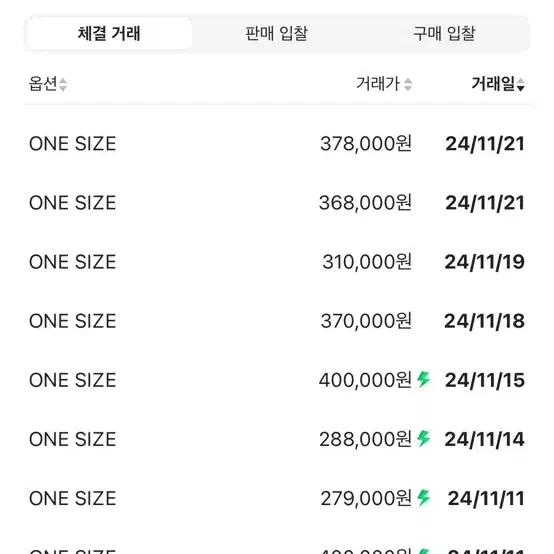Click the 24/11/15 trade date

(x=485, y=380)
